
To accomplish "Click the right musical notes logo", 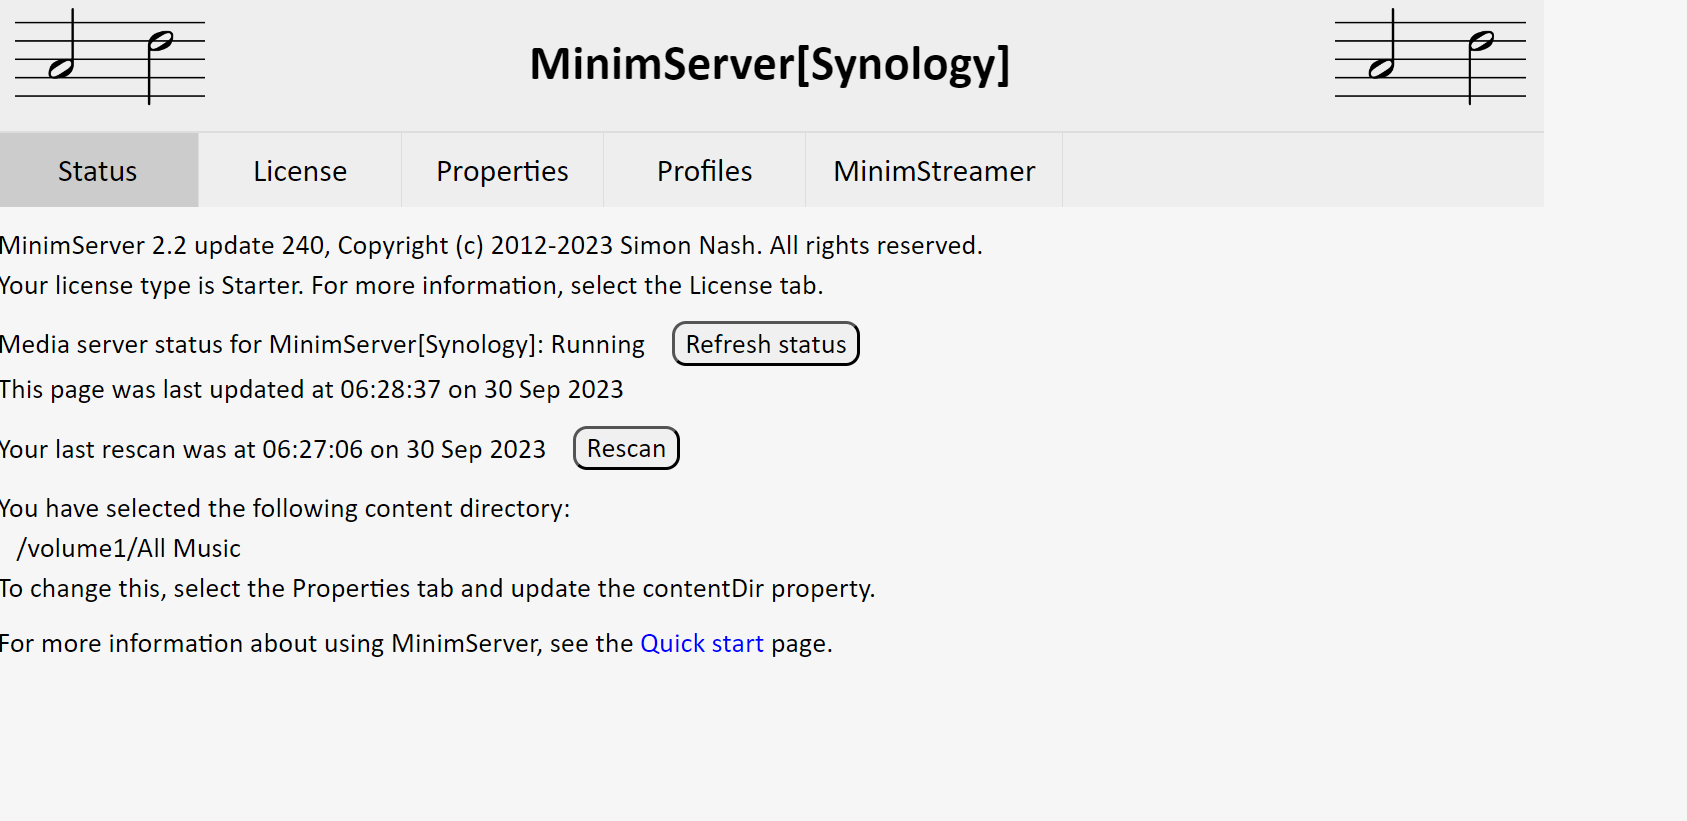I will (x=1430, y=57).
